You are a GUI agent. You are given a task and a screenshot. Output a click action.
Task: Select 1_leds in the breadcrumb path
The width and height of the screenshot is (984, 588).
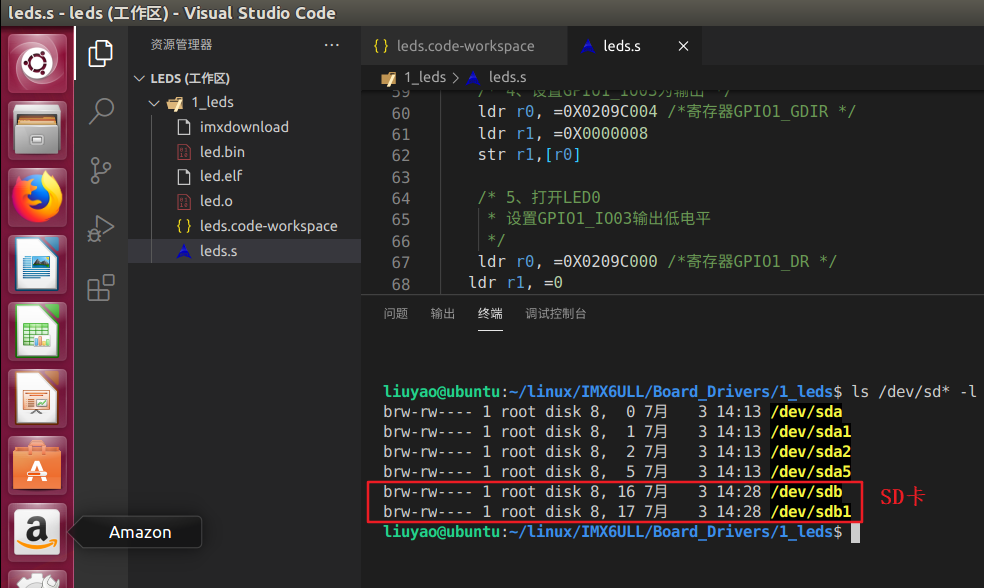click(424, 77)
